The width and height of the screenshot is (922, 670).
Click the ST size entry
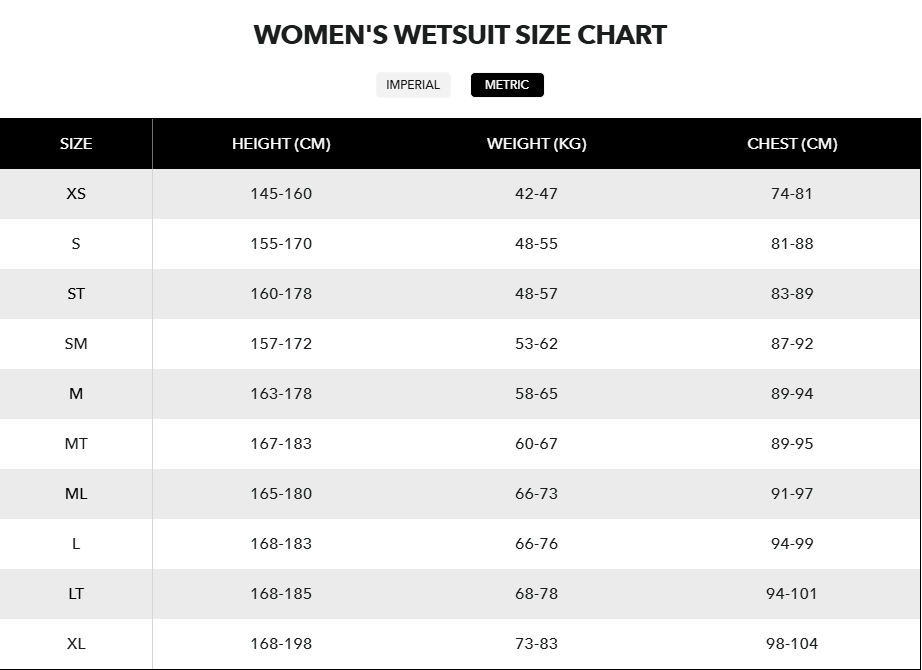(75, 294)
